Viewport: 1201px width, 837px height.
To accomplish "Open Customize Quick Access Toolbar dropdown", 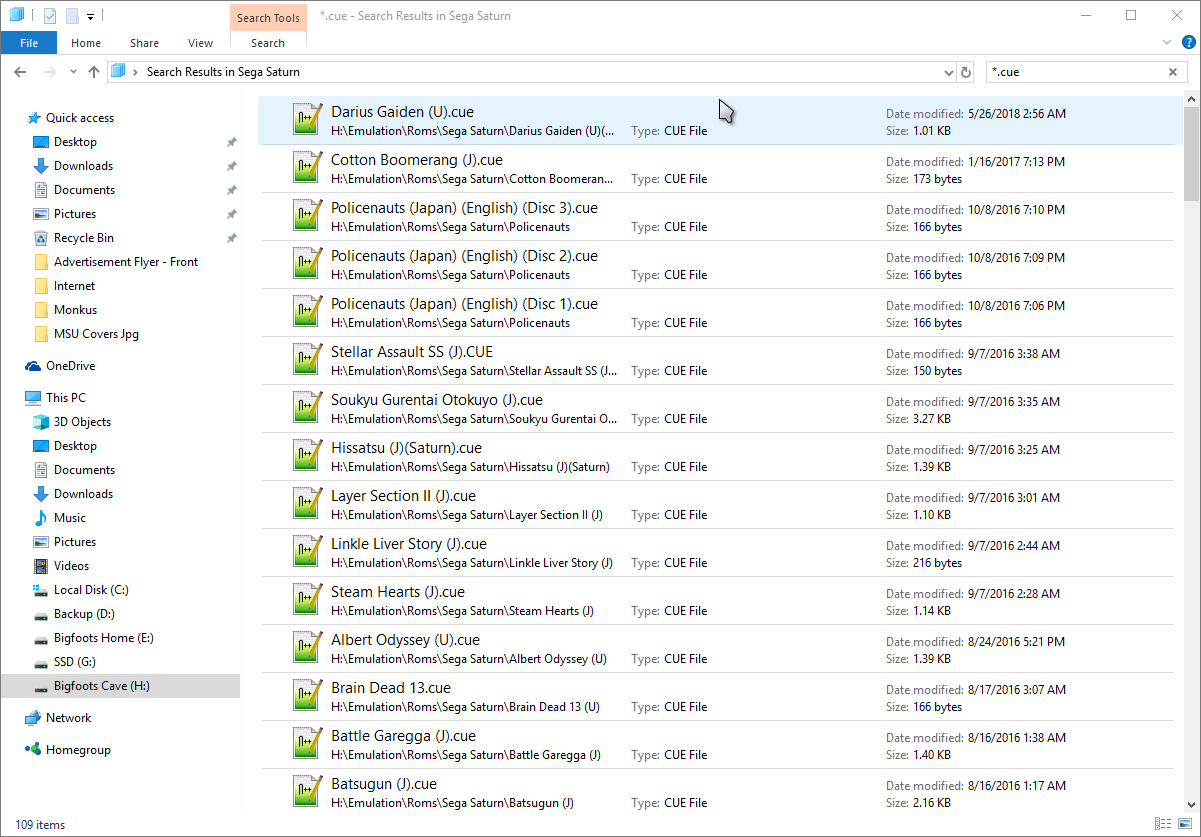I will coord(90,16).
